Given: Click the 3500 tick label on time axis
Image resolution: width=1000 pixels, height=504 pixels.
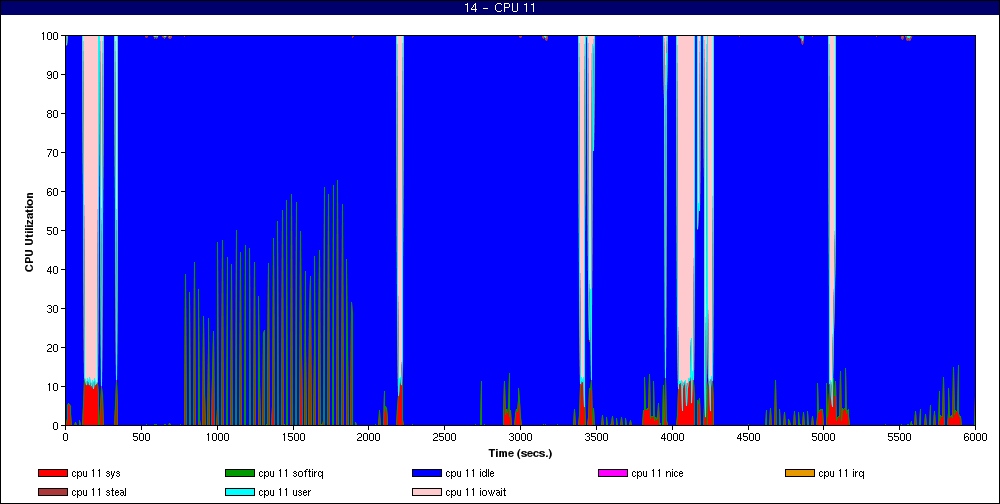Looking at the screenshot, I should point(596,437).
